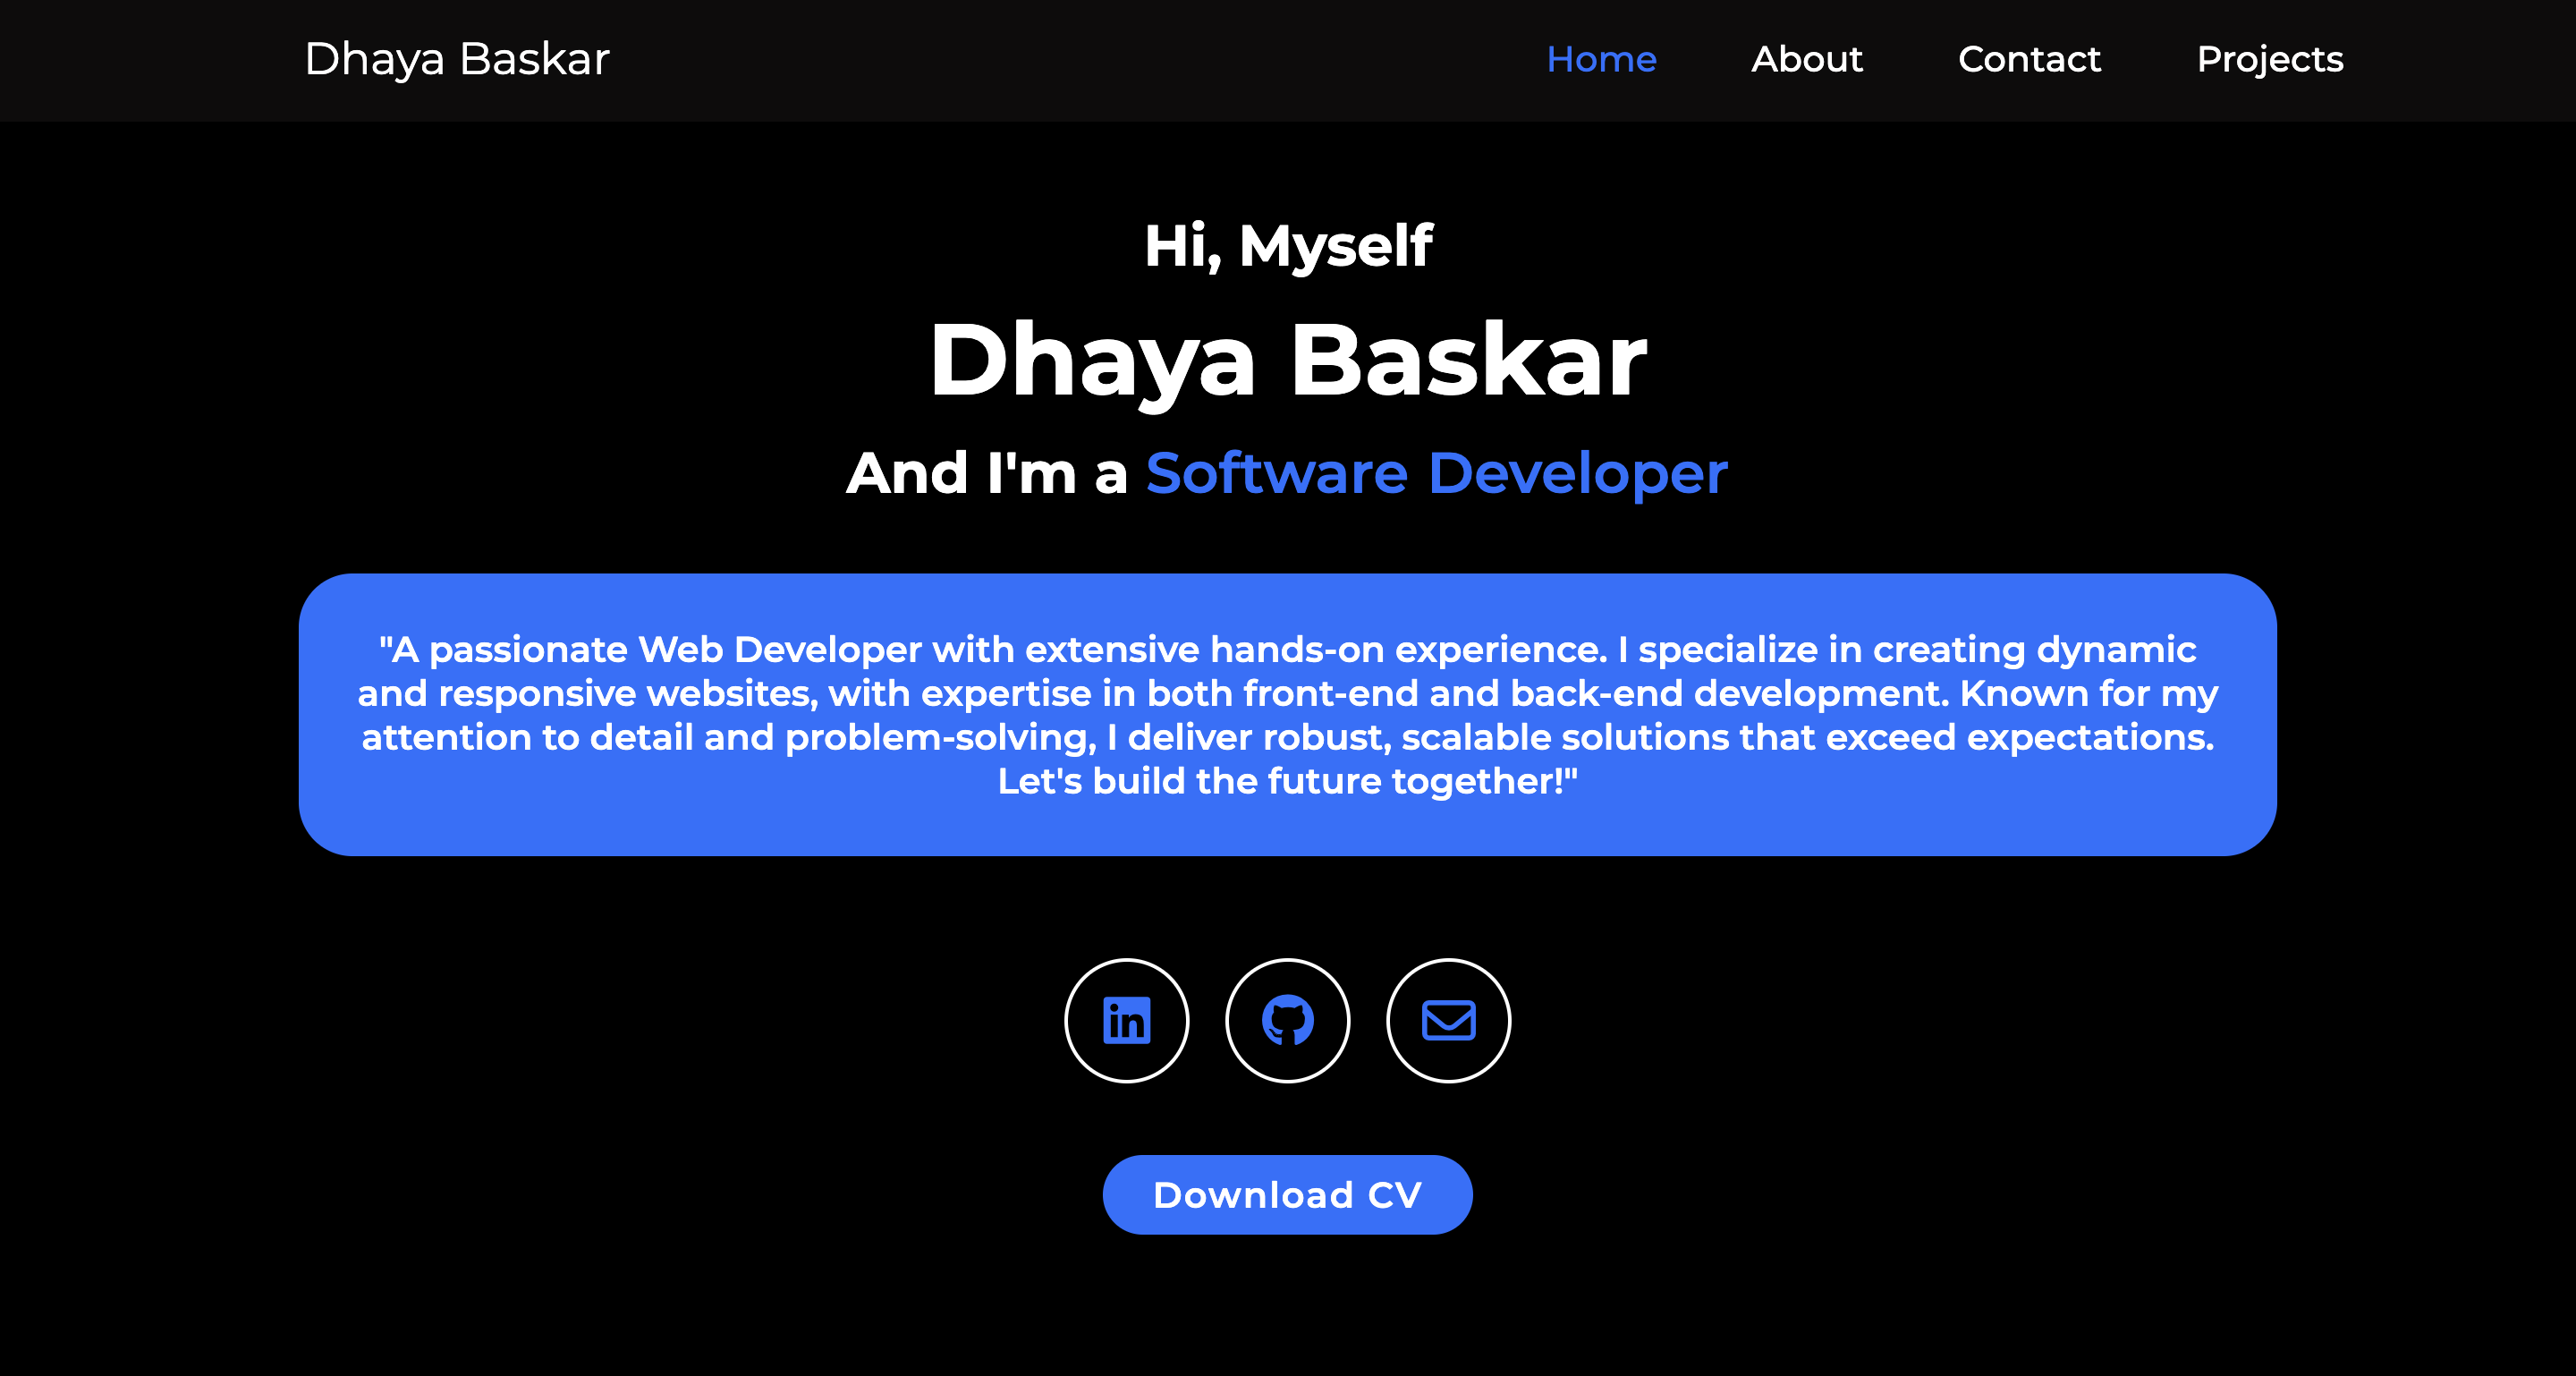Open the Projects nav link
Screen dimensions: 2576x1376
click(2270, 60)
